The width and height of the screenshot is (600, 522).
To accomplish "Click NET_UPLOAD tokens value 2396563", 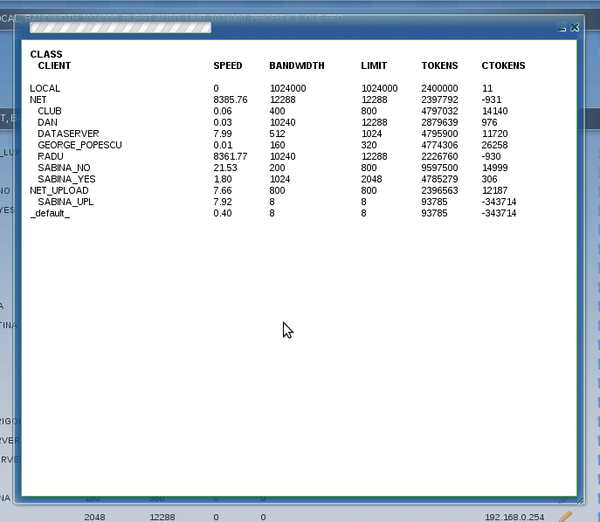I will 440,191.
